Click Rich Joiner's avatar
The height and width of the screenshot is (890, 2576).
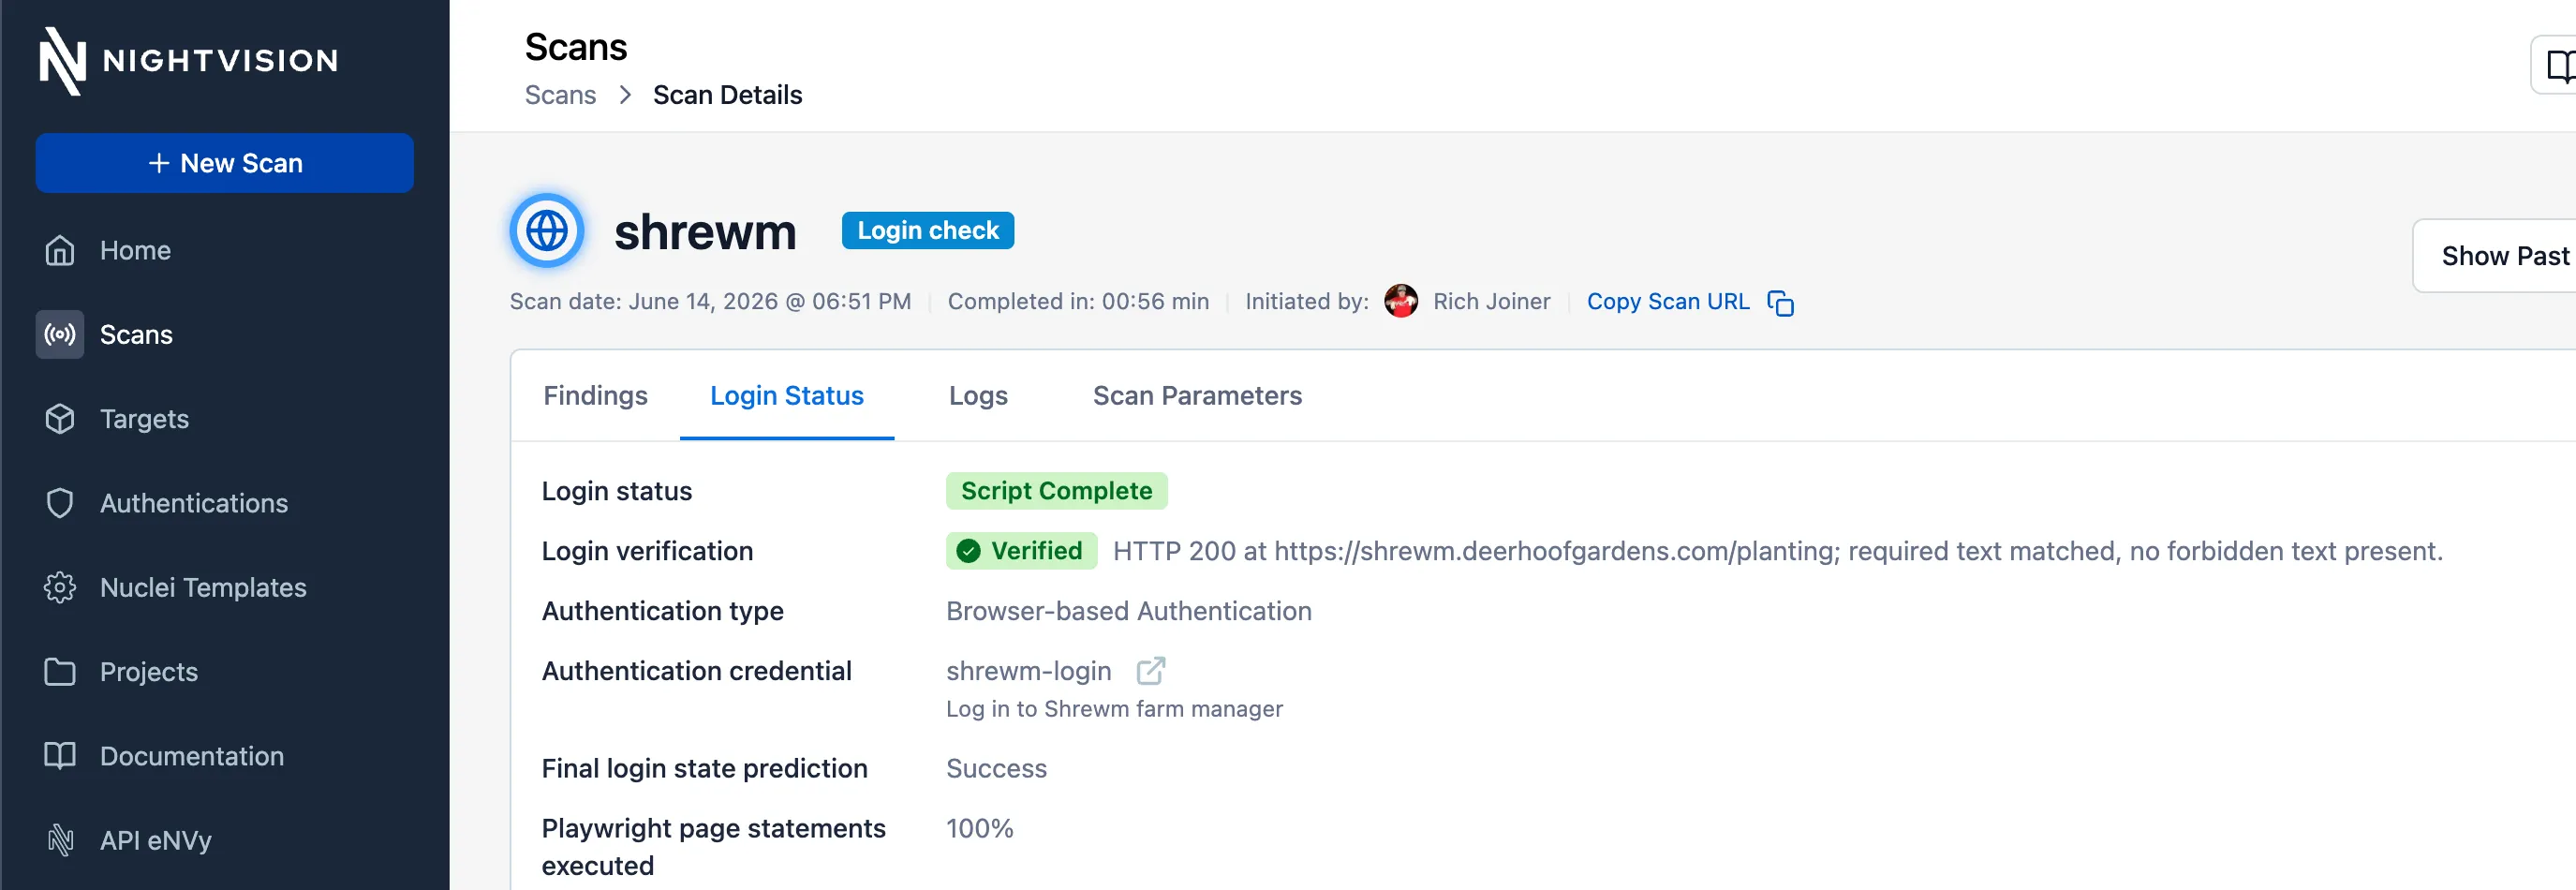1401,301
